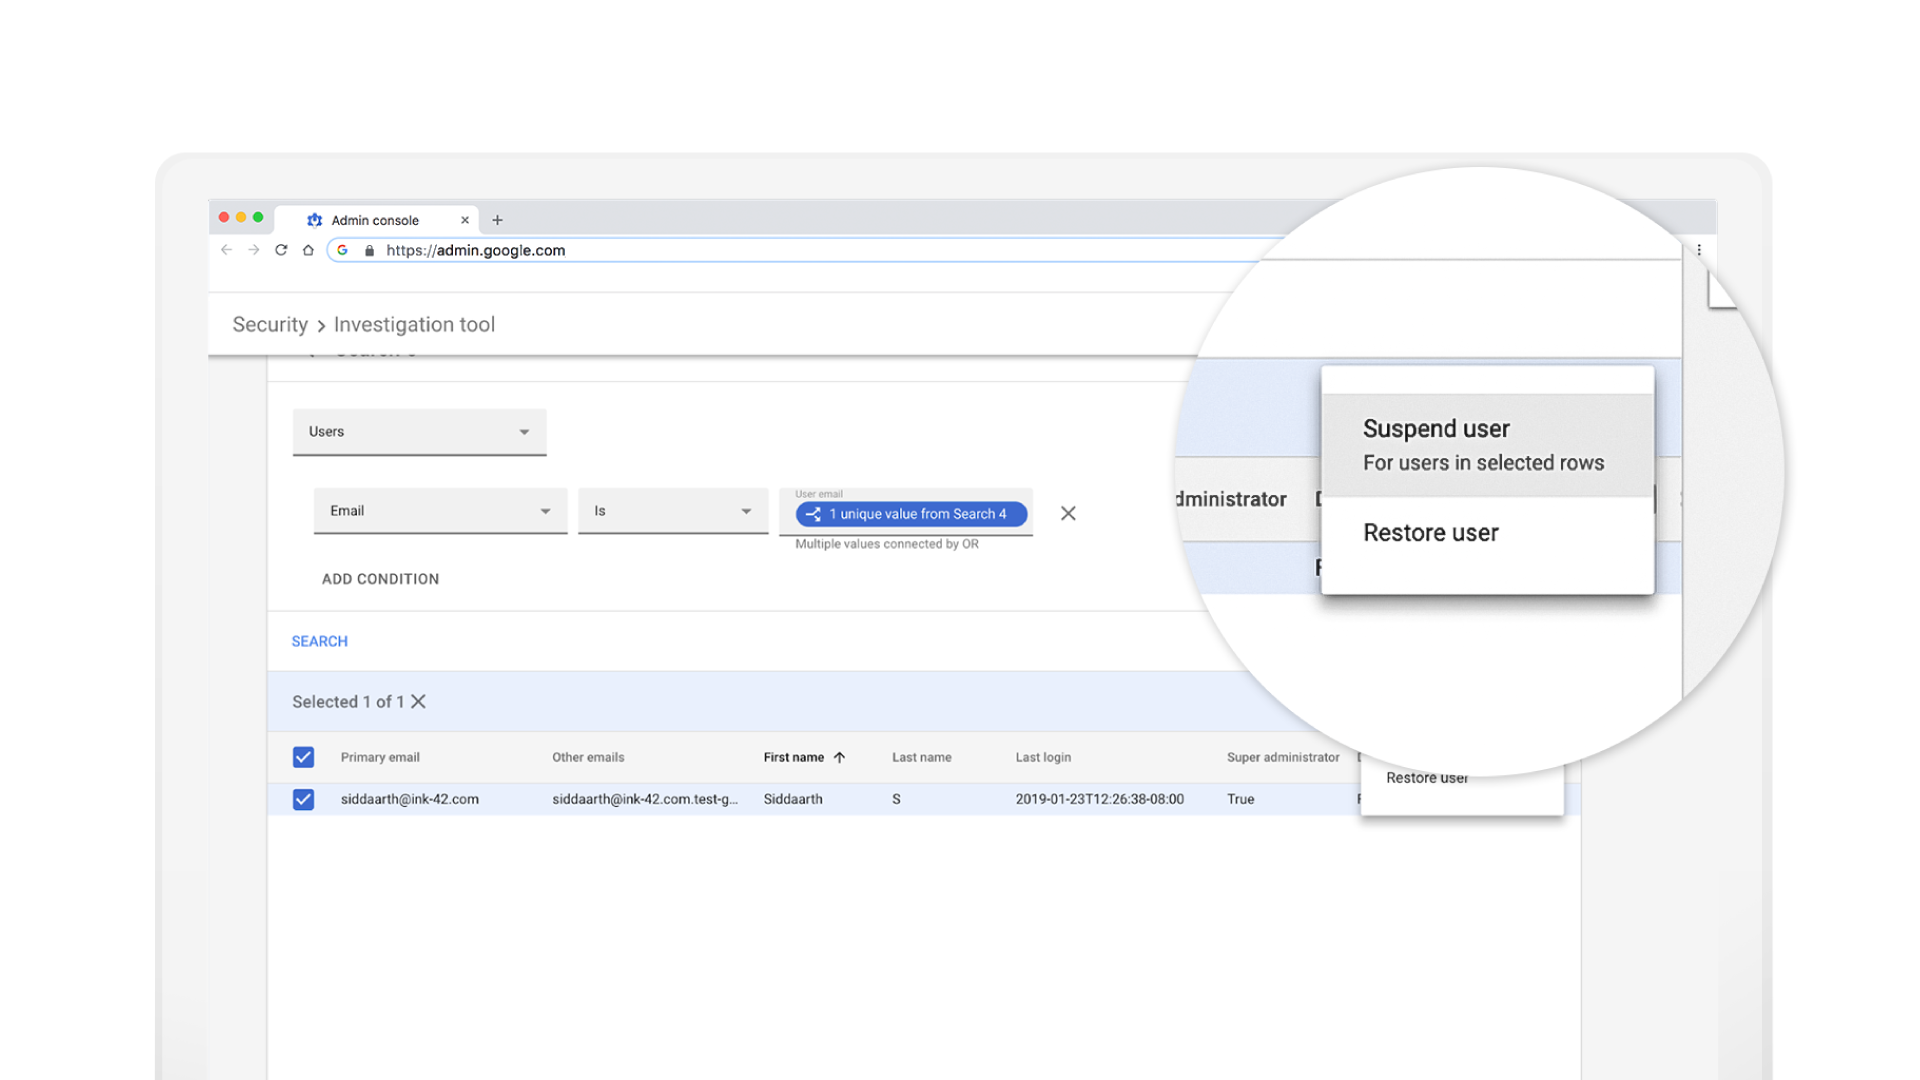Open the Email attribute dropdown
The image size is (1920, 1080).
[x=440, y=511]
